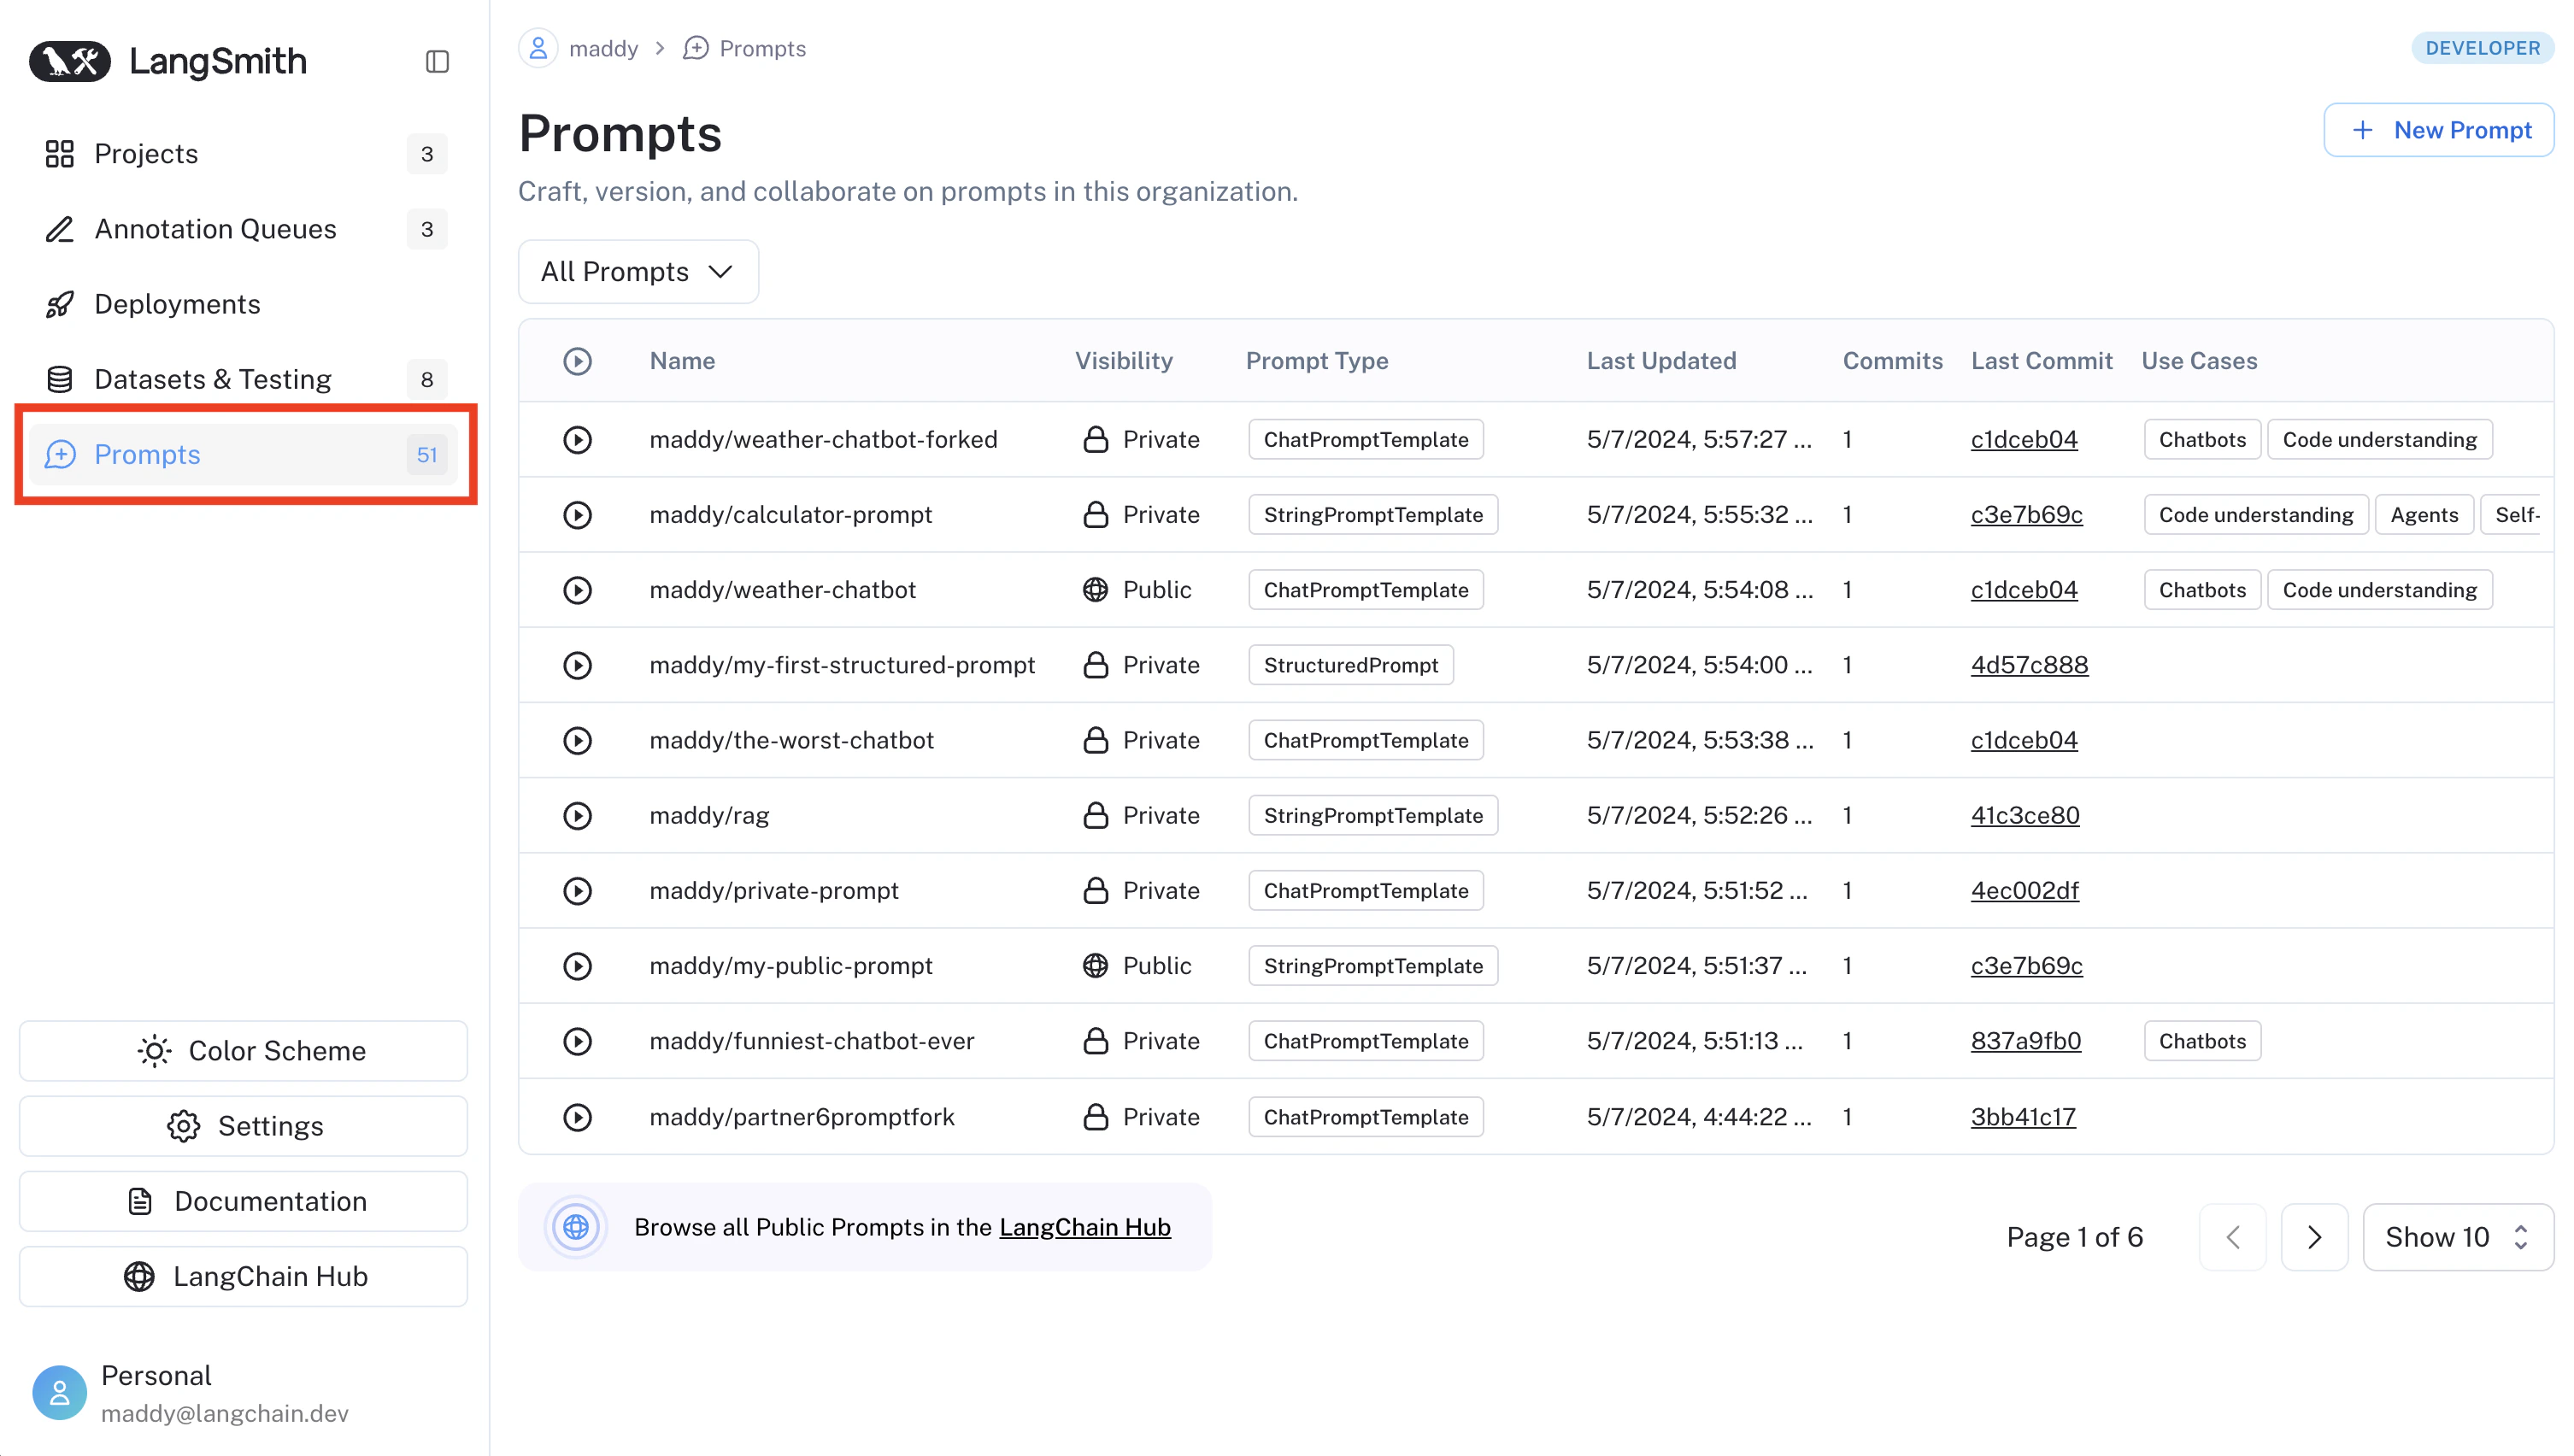The image size is (2574, 1456).
Task: Click the Personal account avatar icon
Action: click(x=59, y=1393)
